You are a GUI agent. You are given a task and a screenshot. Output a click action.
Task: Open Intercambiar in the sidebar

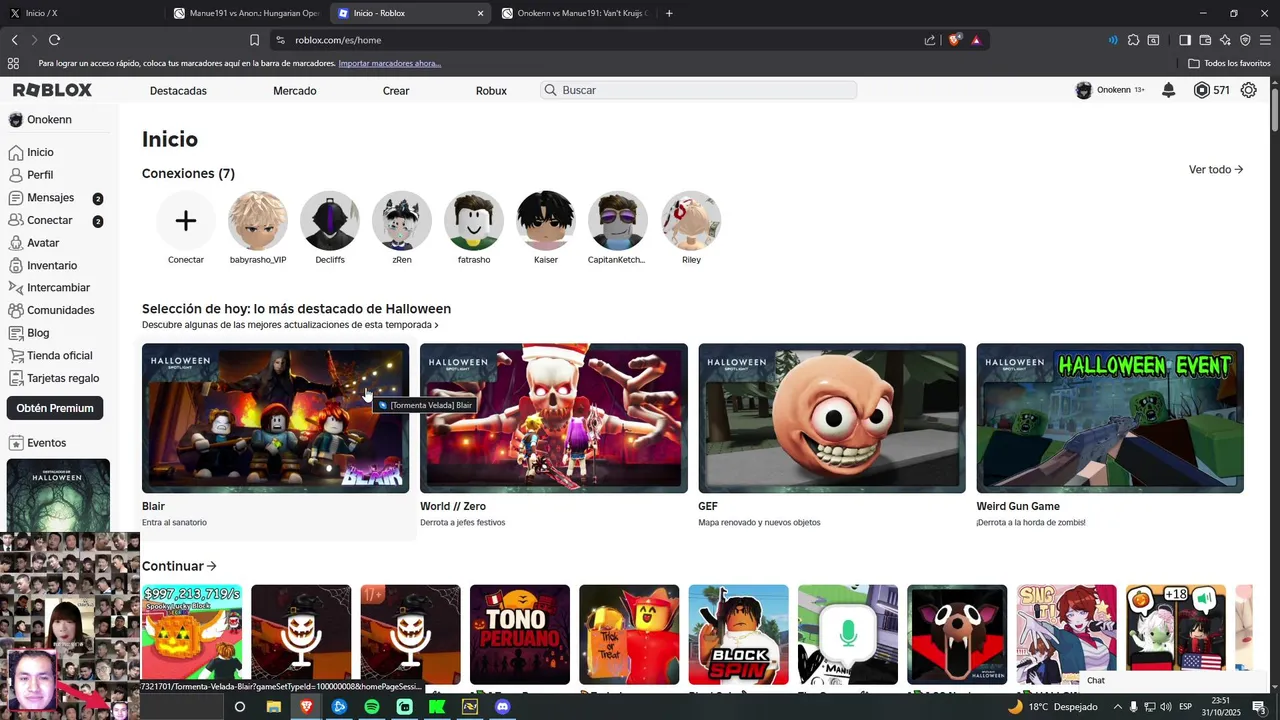tap(49, 288)
